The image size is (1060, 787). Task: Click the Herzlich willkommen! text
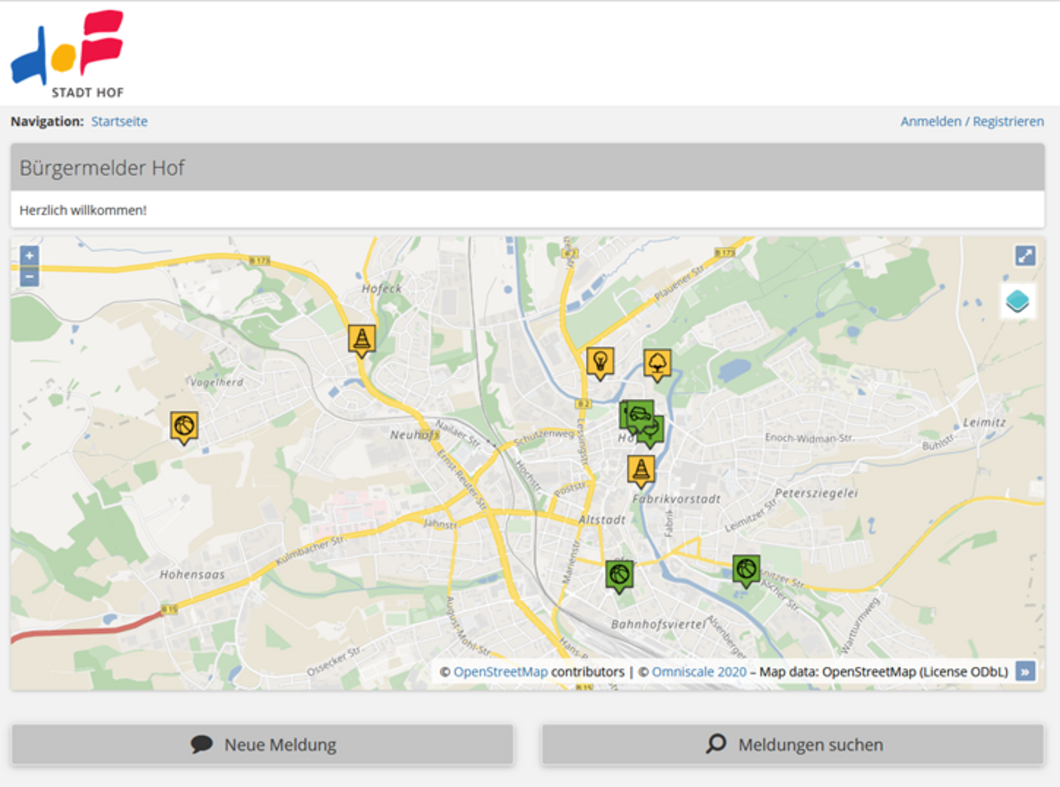click(x=83, y=210)
